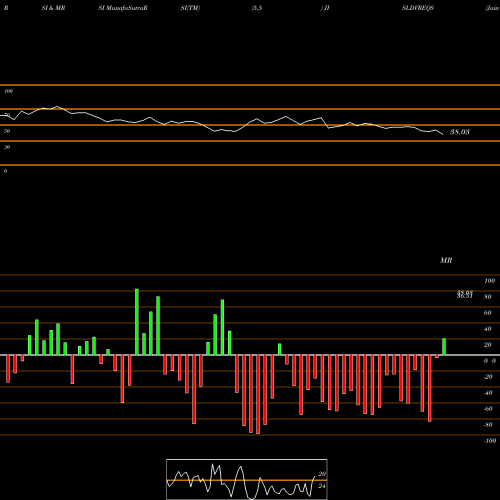This screenshot has width=500, height=500.
Task: Click the 'SI(TM)' header text
Action: tap(190, 8)
